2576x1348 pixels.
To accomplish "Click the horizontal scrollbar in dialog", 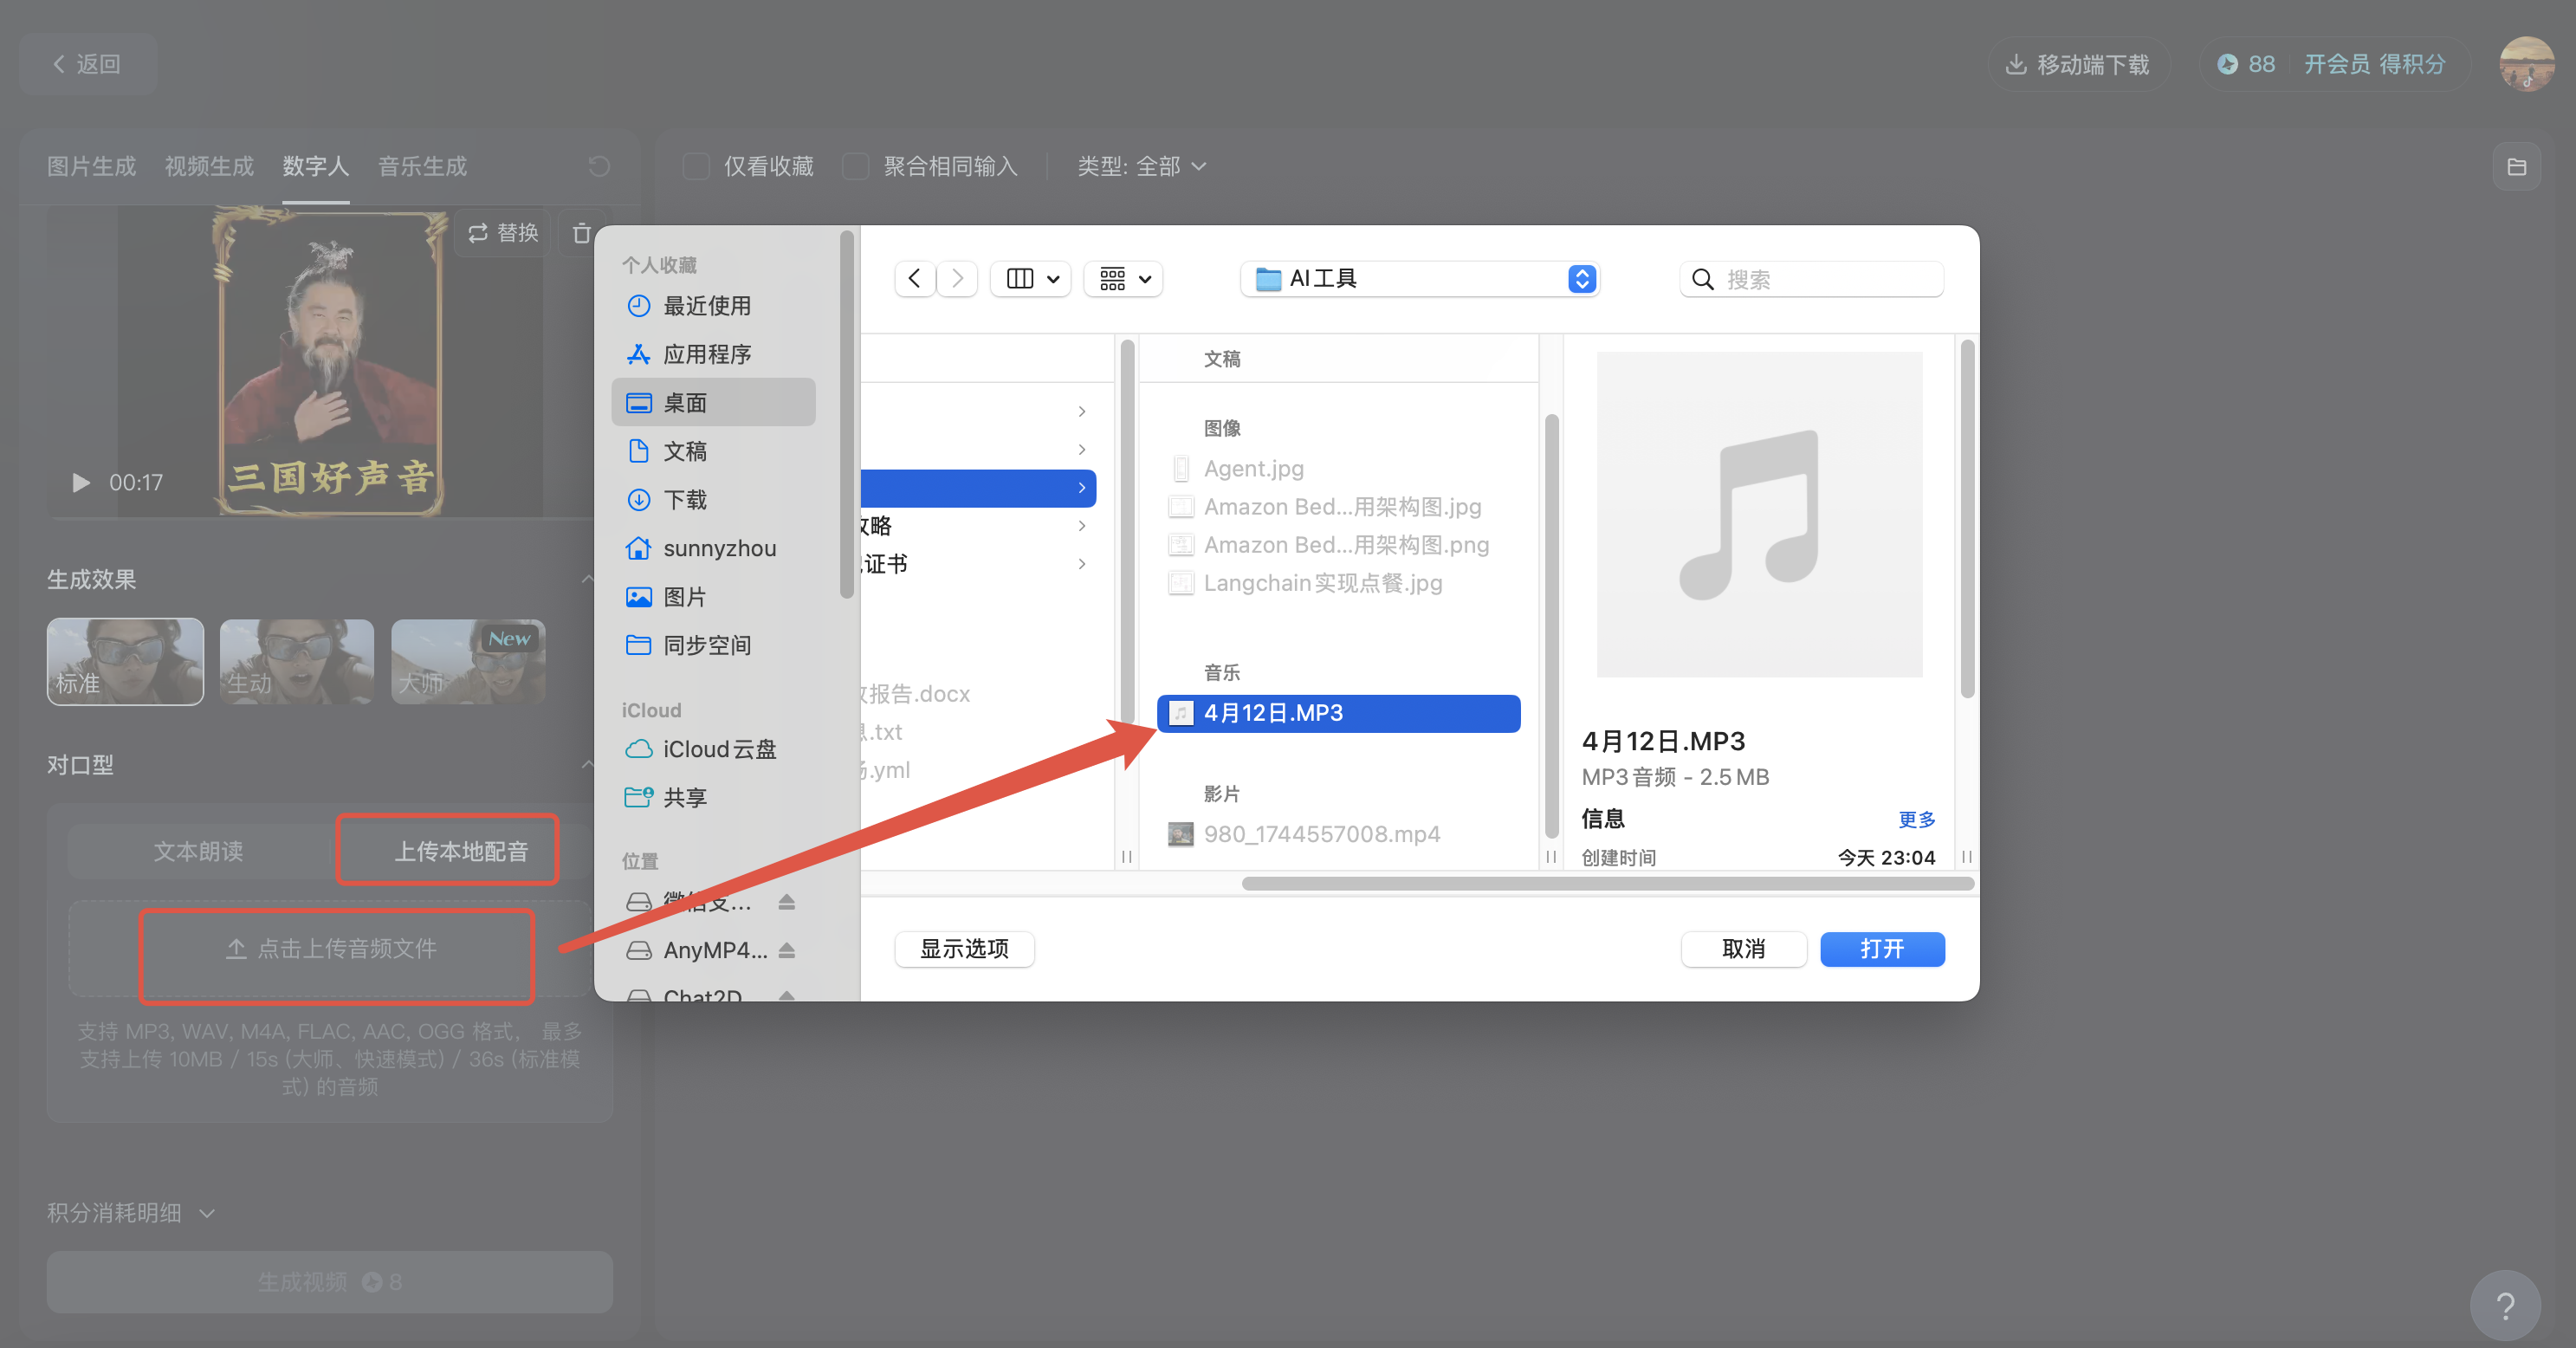I will 1608,884.
